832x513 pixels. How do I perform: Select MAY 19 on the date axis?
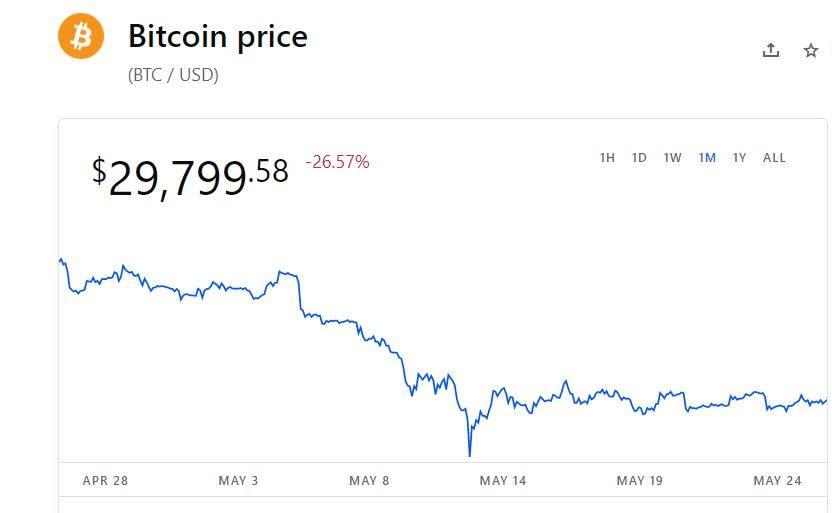tap(639, 481)
